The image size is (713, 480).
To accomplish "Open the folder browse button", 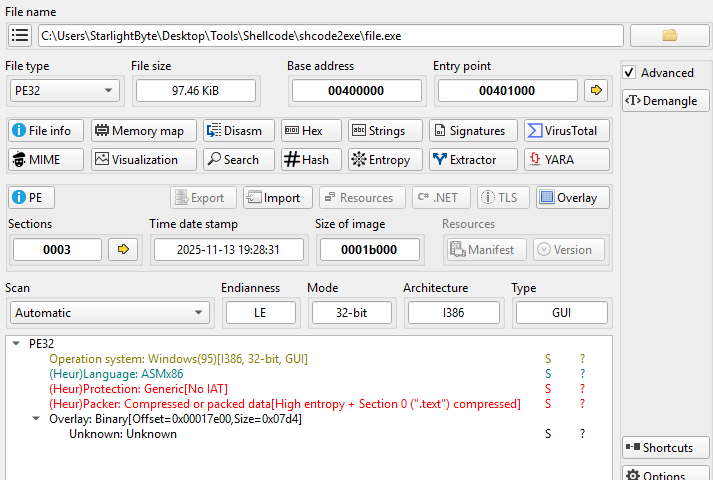I will (x=669, y=35).
